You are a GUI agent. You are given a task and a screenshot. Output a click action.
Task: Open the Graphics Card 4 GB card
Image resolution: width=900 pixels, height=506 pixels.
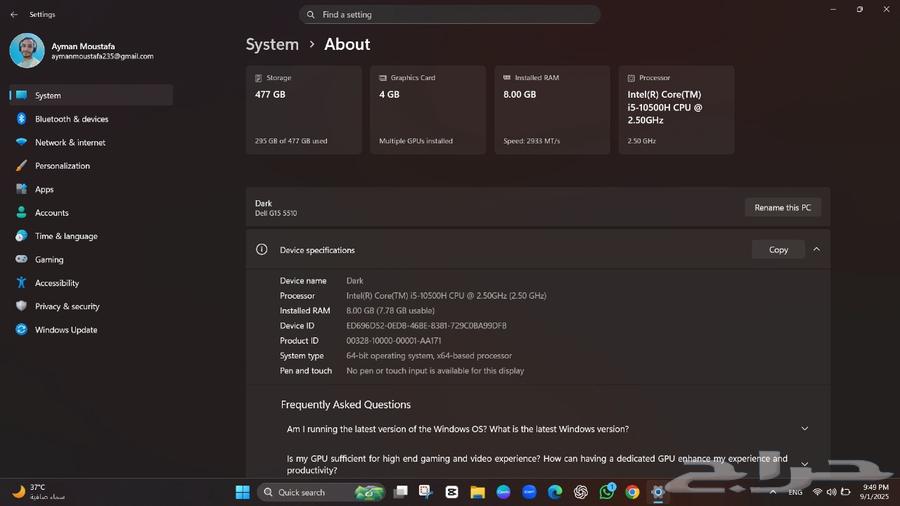click(428, 110)
